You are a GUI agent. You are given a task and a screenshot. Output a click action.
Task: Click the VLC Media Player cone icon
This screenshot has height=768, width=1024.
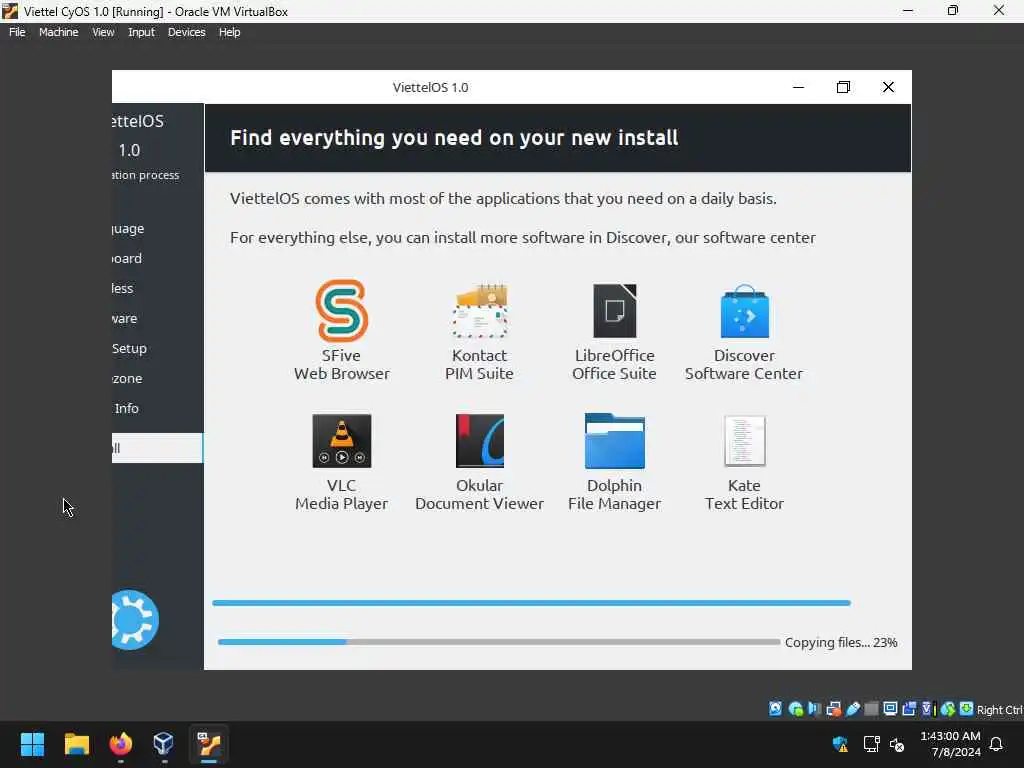[342, 441]
